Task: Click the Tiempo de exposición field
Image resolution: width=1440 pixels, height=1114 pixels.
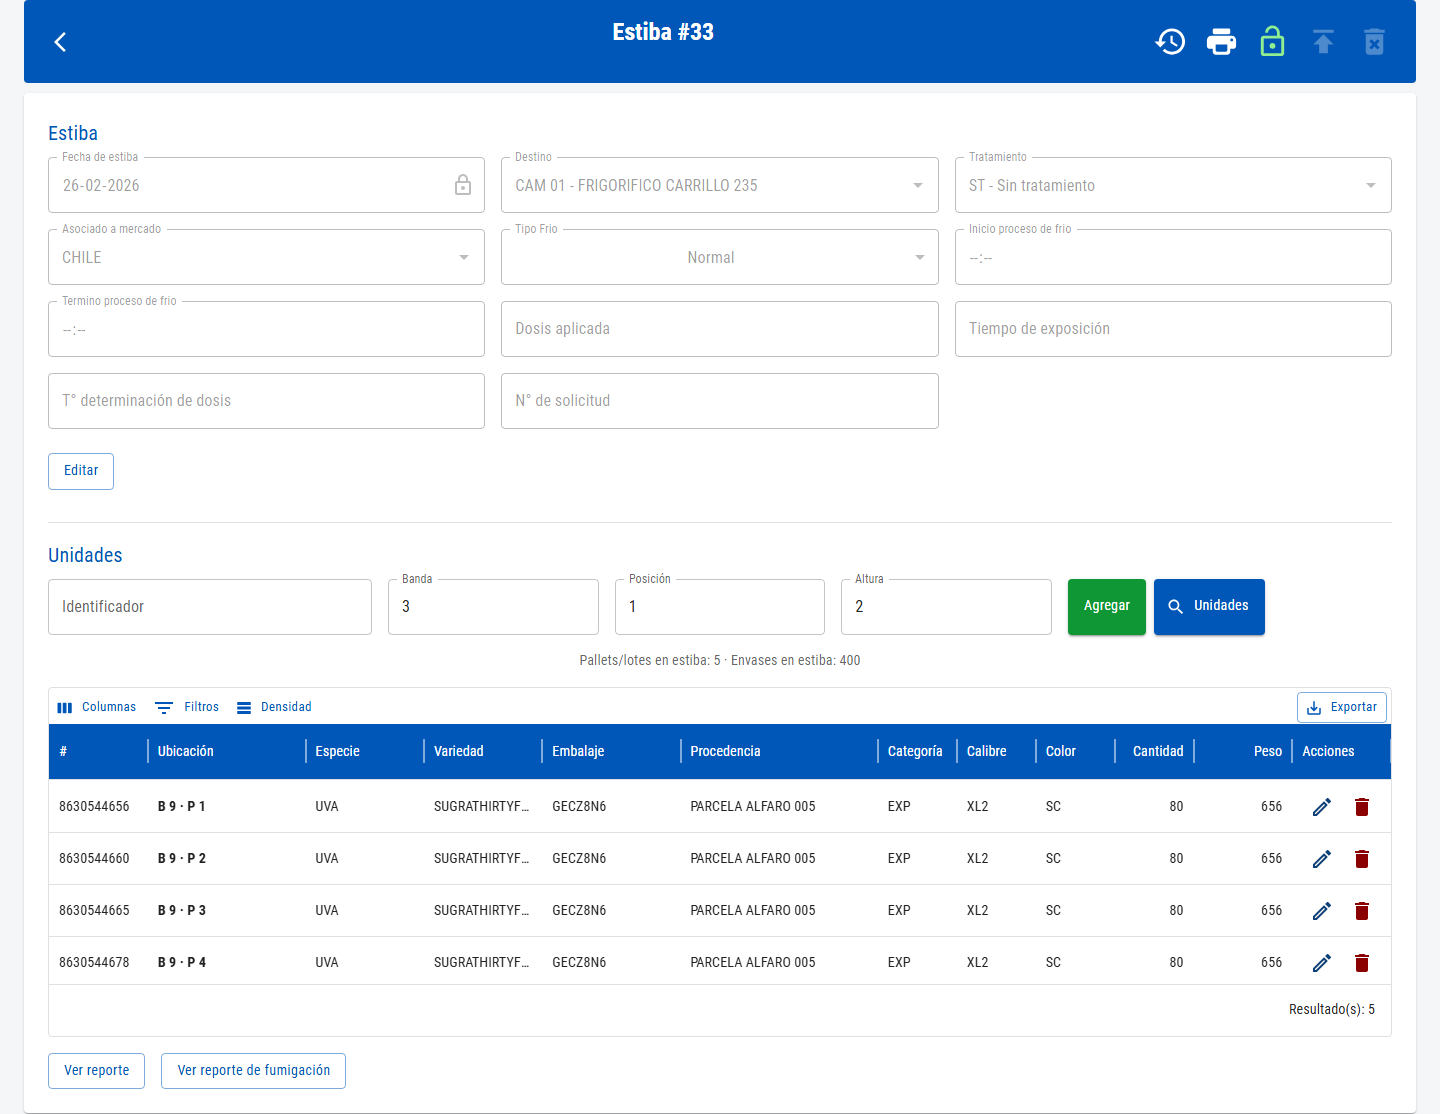Action: 1173,329
